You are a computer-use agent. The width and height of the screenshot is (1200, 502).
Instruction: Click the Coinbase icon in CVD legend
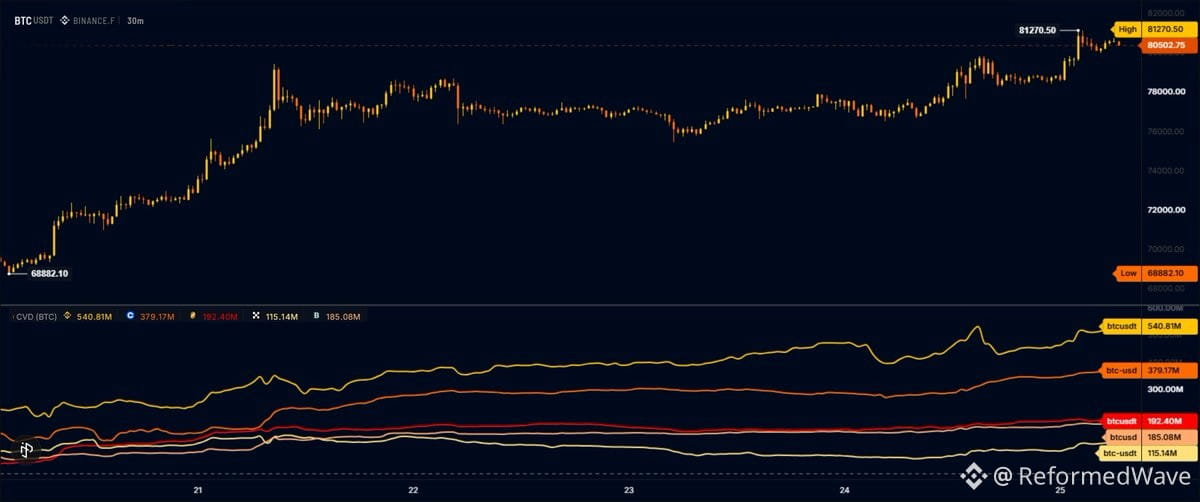pos(130,316)
